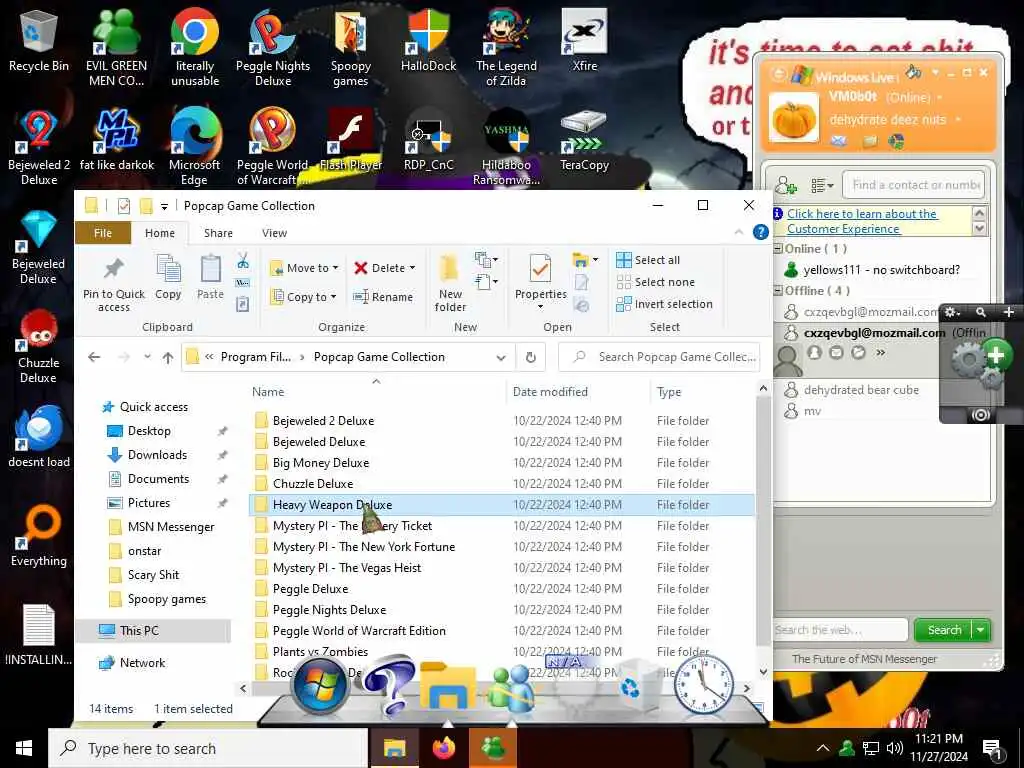Image resolution: width=1024 pixels, height=768 pixels.
Task: Select Mystery PI - The Vegas Heist
Action: point(347,568)
